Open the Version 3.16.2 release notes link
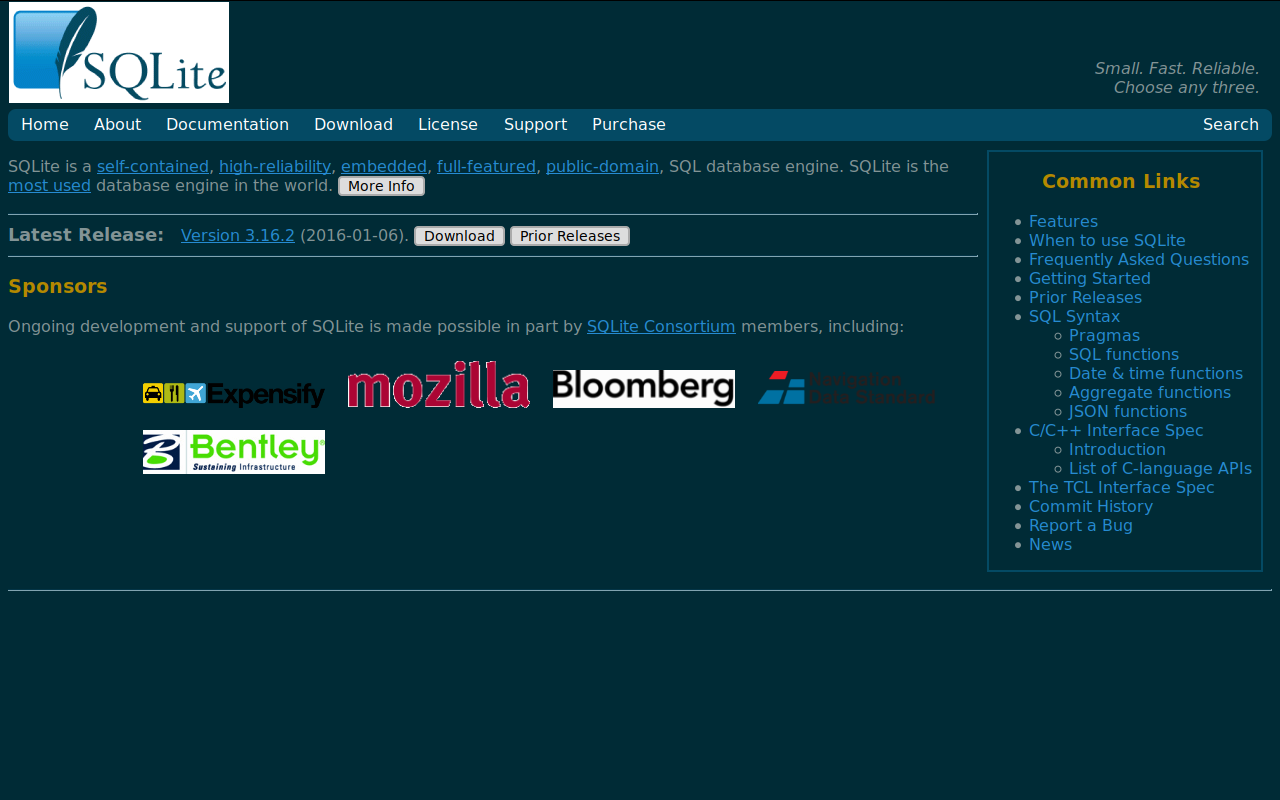The height and width of the screenshot is (800, 1280). [x=238, y=234]
